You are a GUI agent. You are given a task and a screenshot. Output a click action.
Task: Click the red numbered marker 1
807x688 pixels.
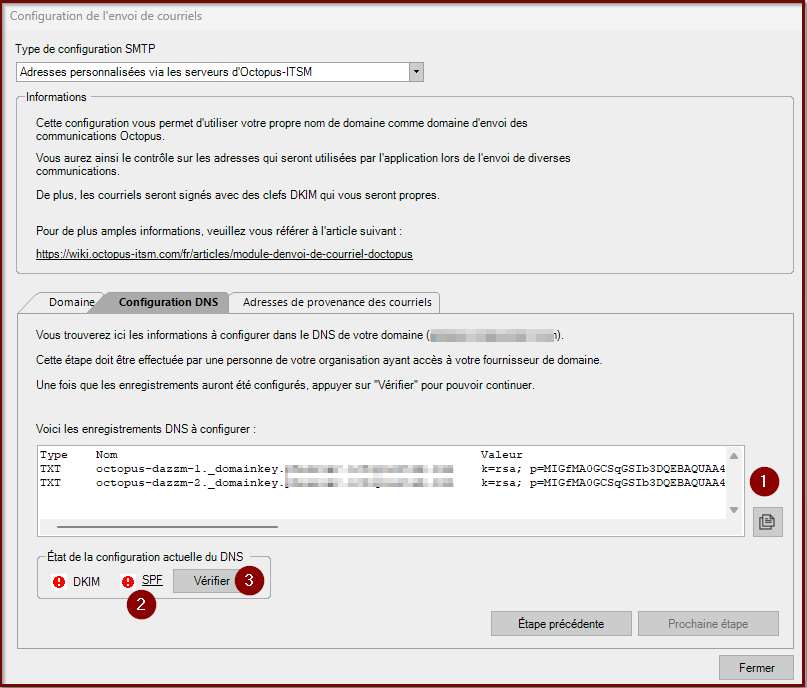click(x=765, y=481)
